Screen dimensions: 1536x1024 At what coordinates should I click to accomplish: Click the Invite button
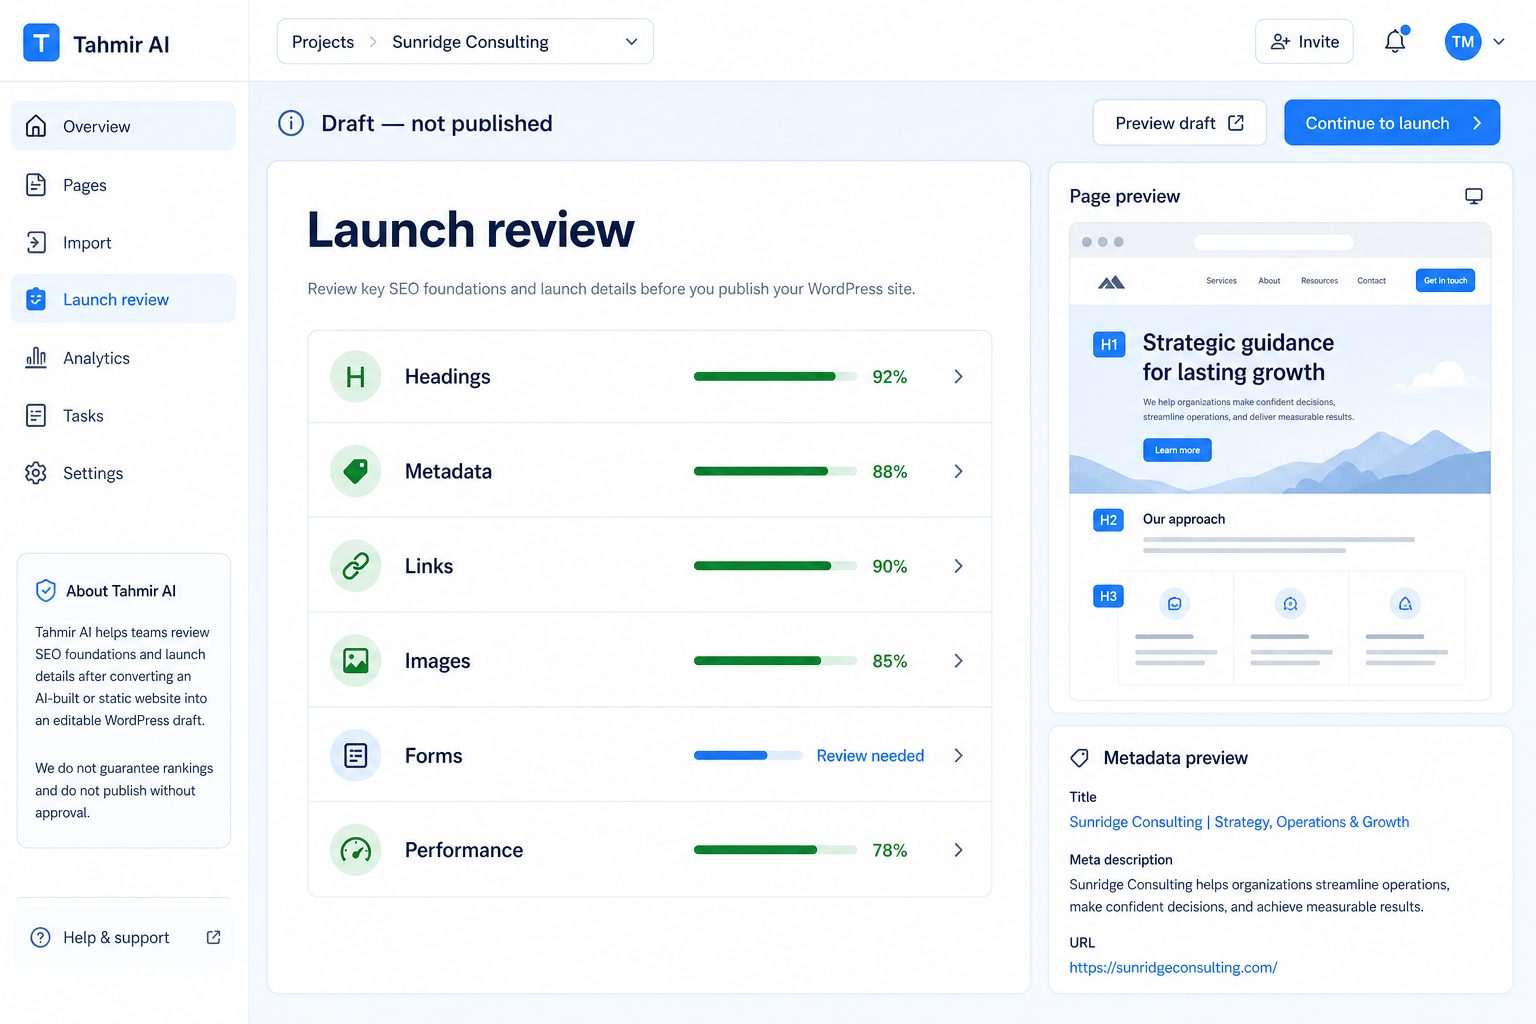(1304, 42)
